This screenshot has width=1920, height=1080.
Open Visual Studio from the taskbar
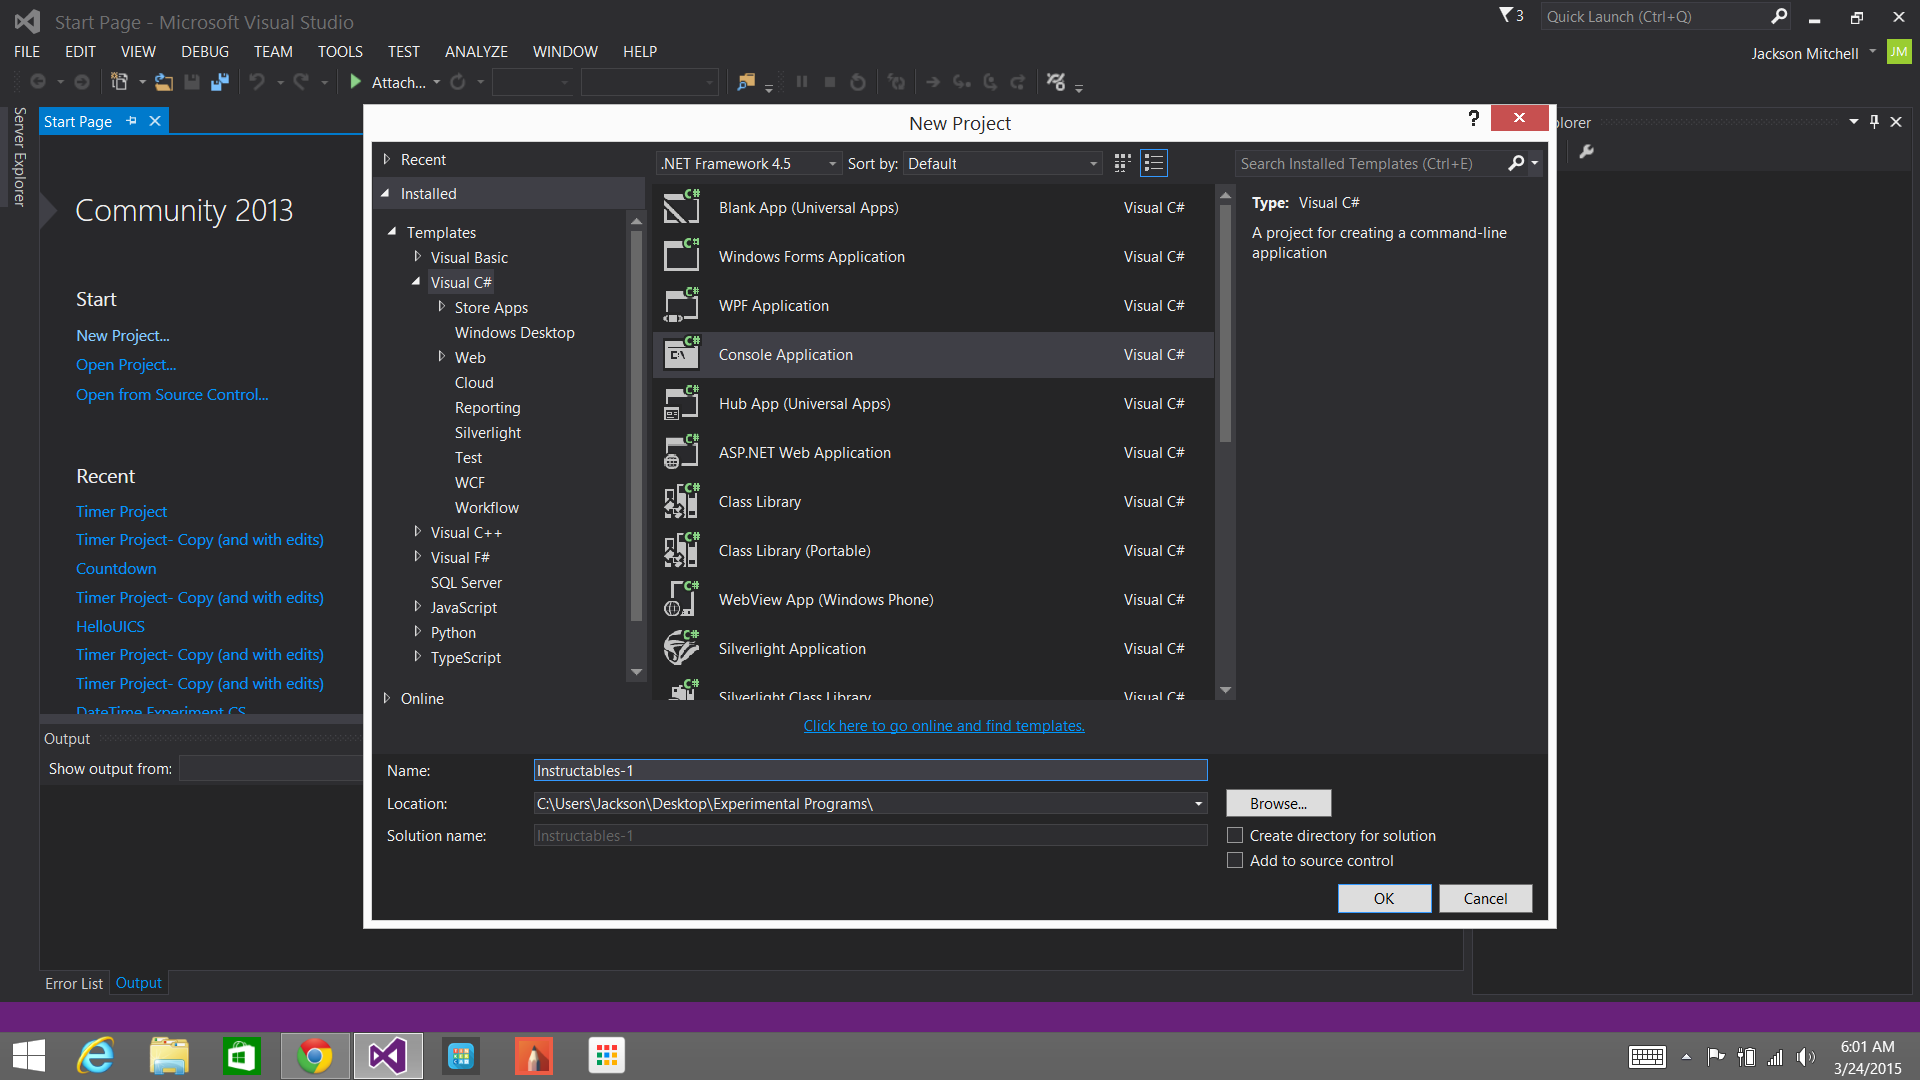388,1056
